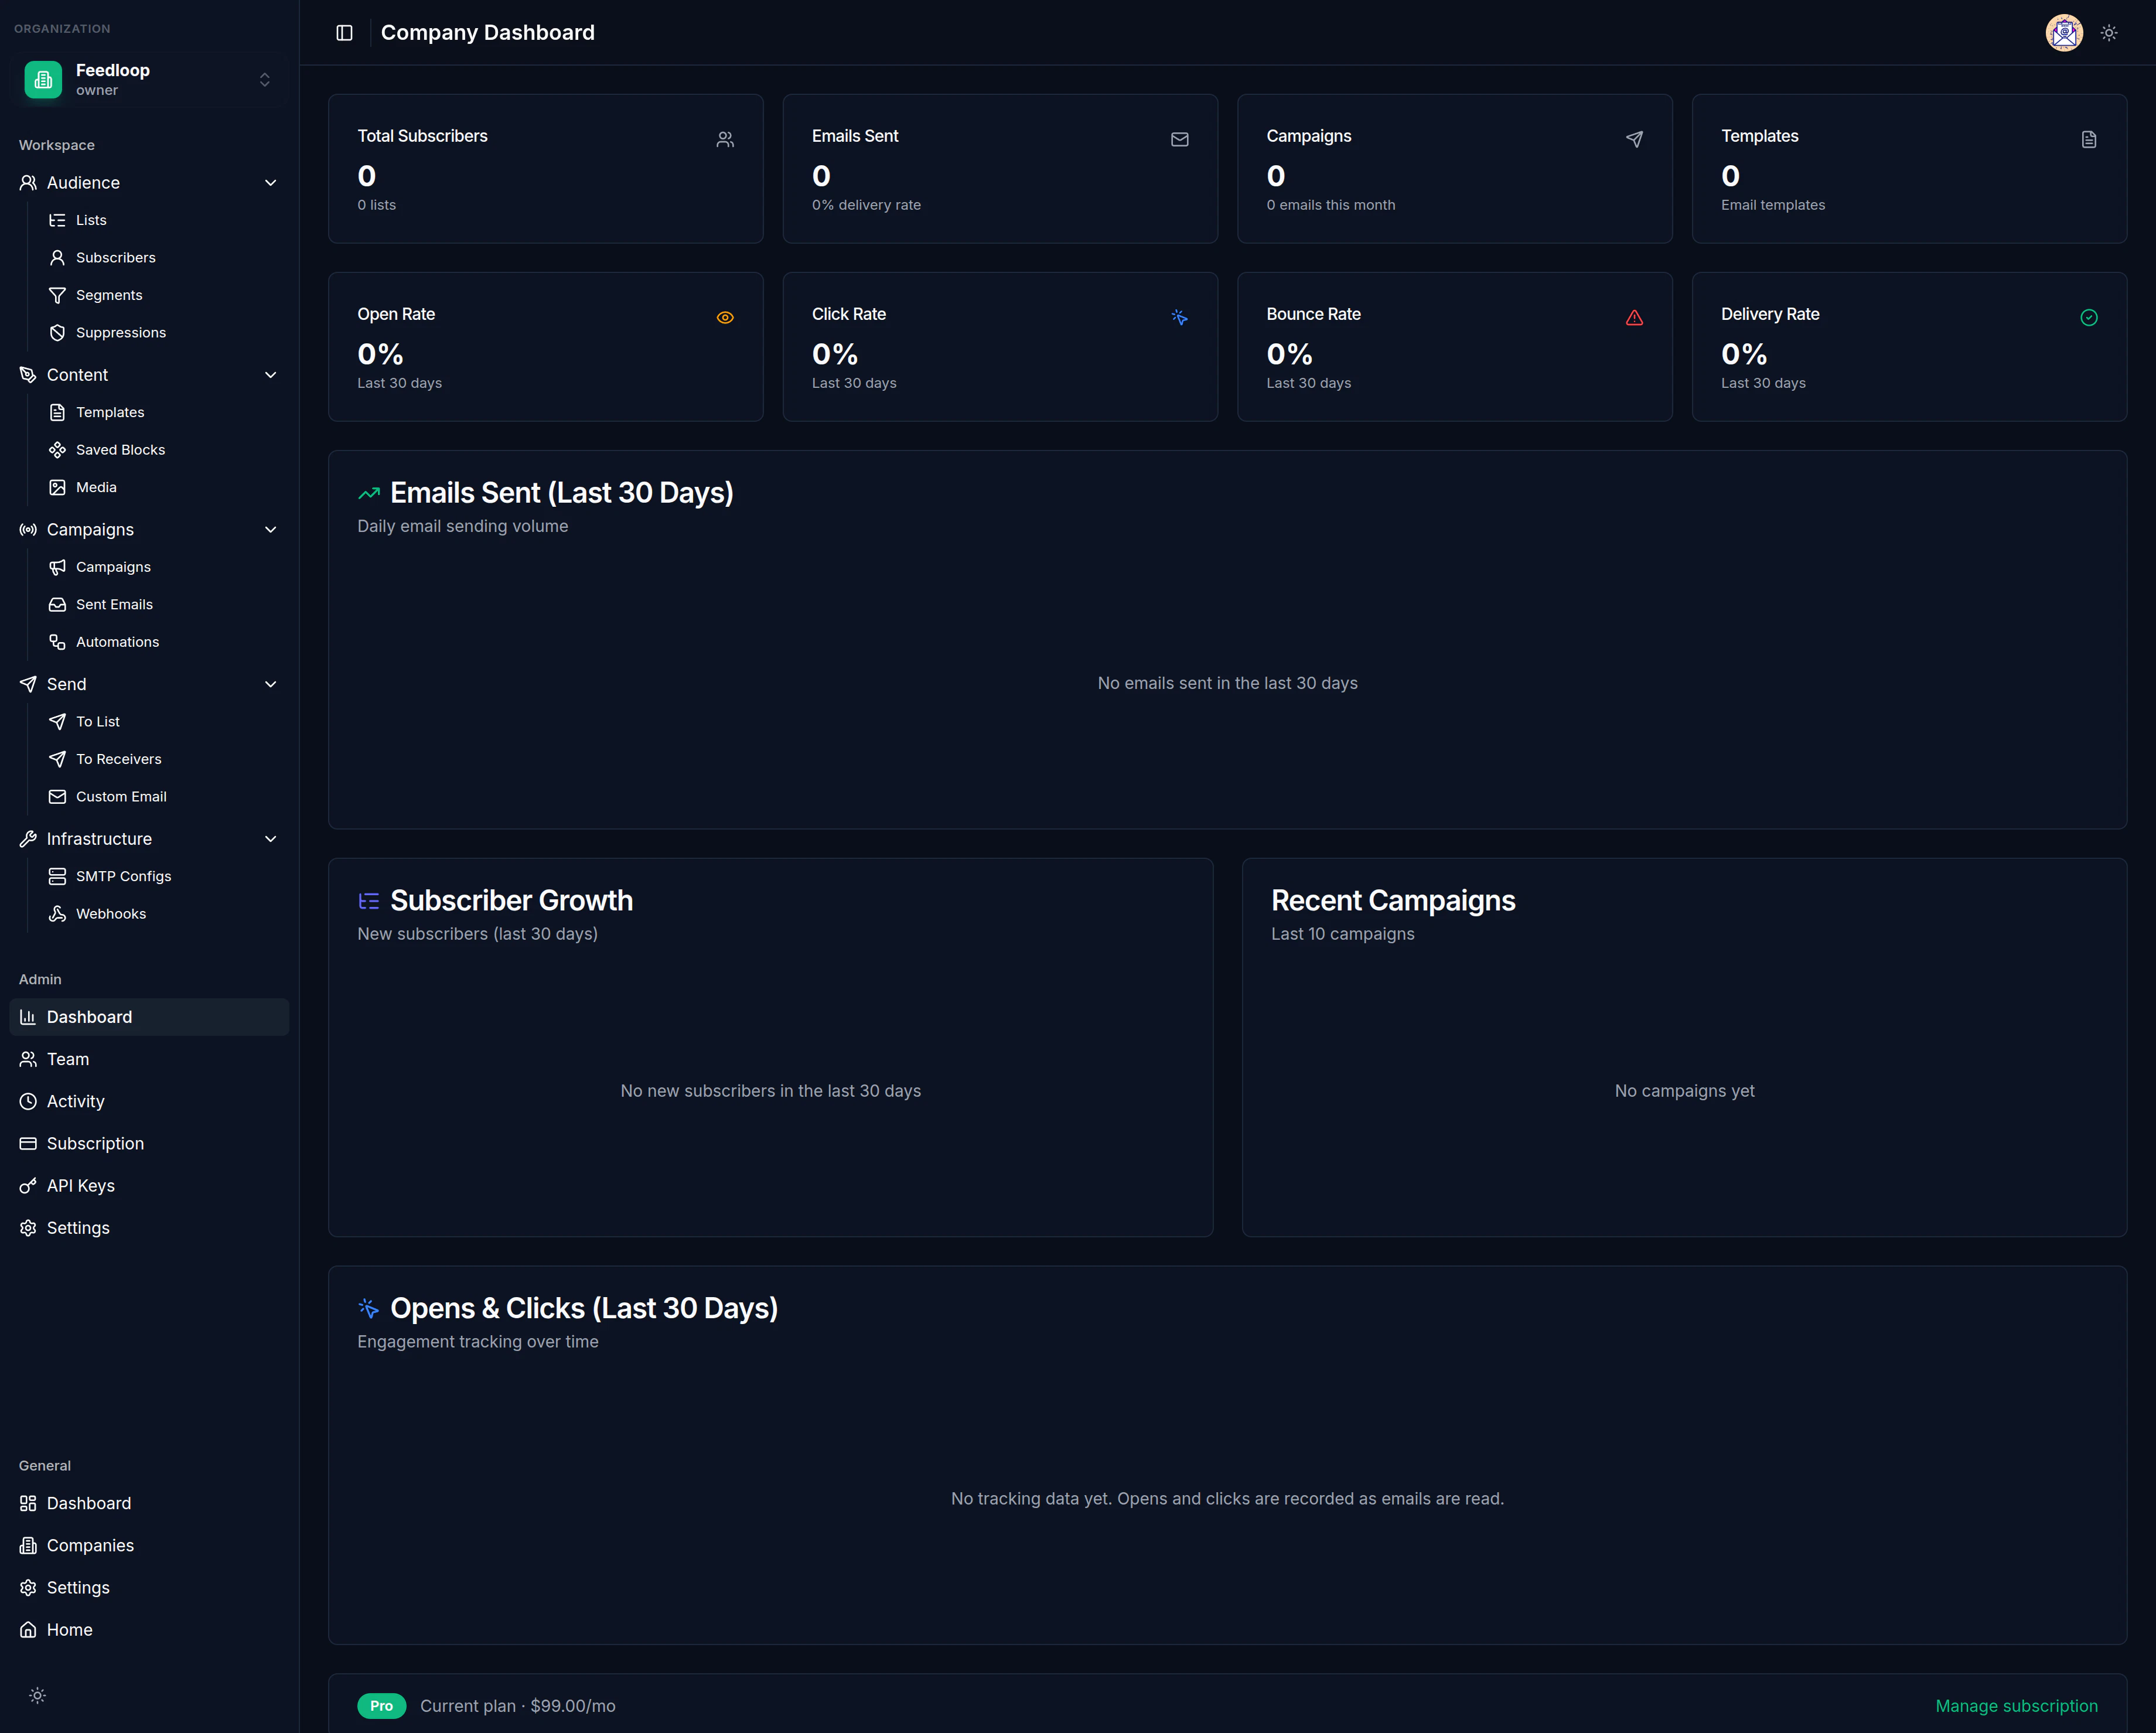Click the Manage subscription link

2016,1705
